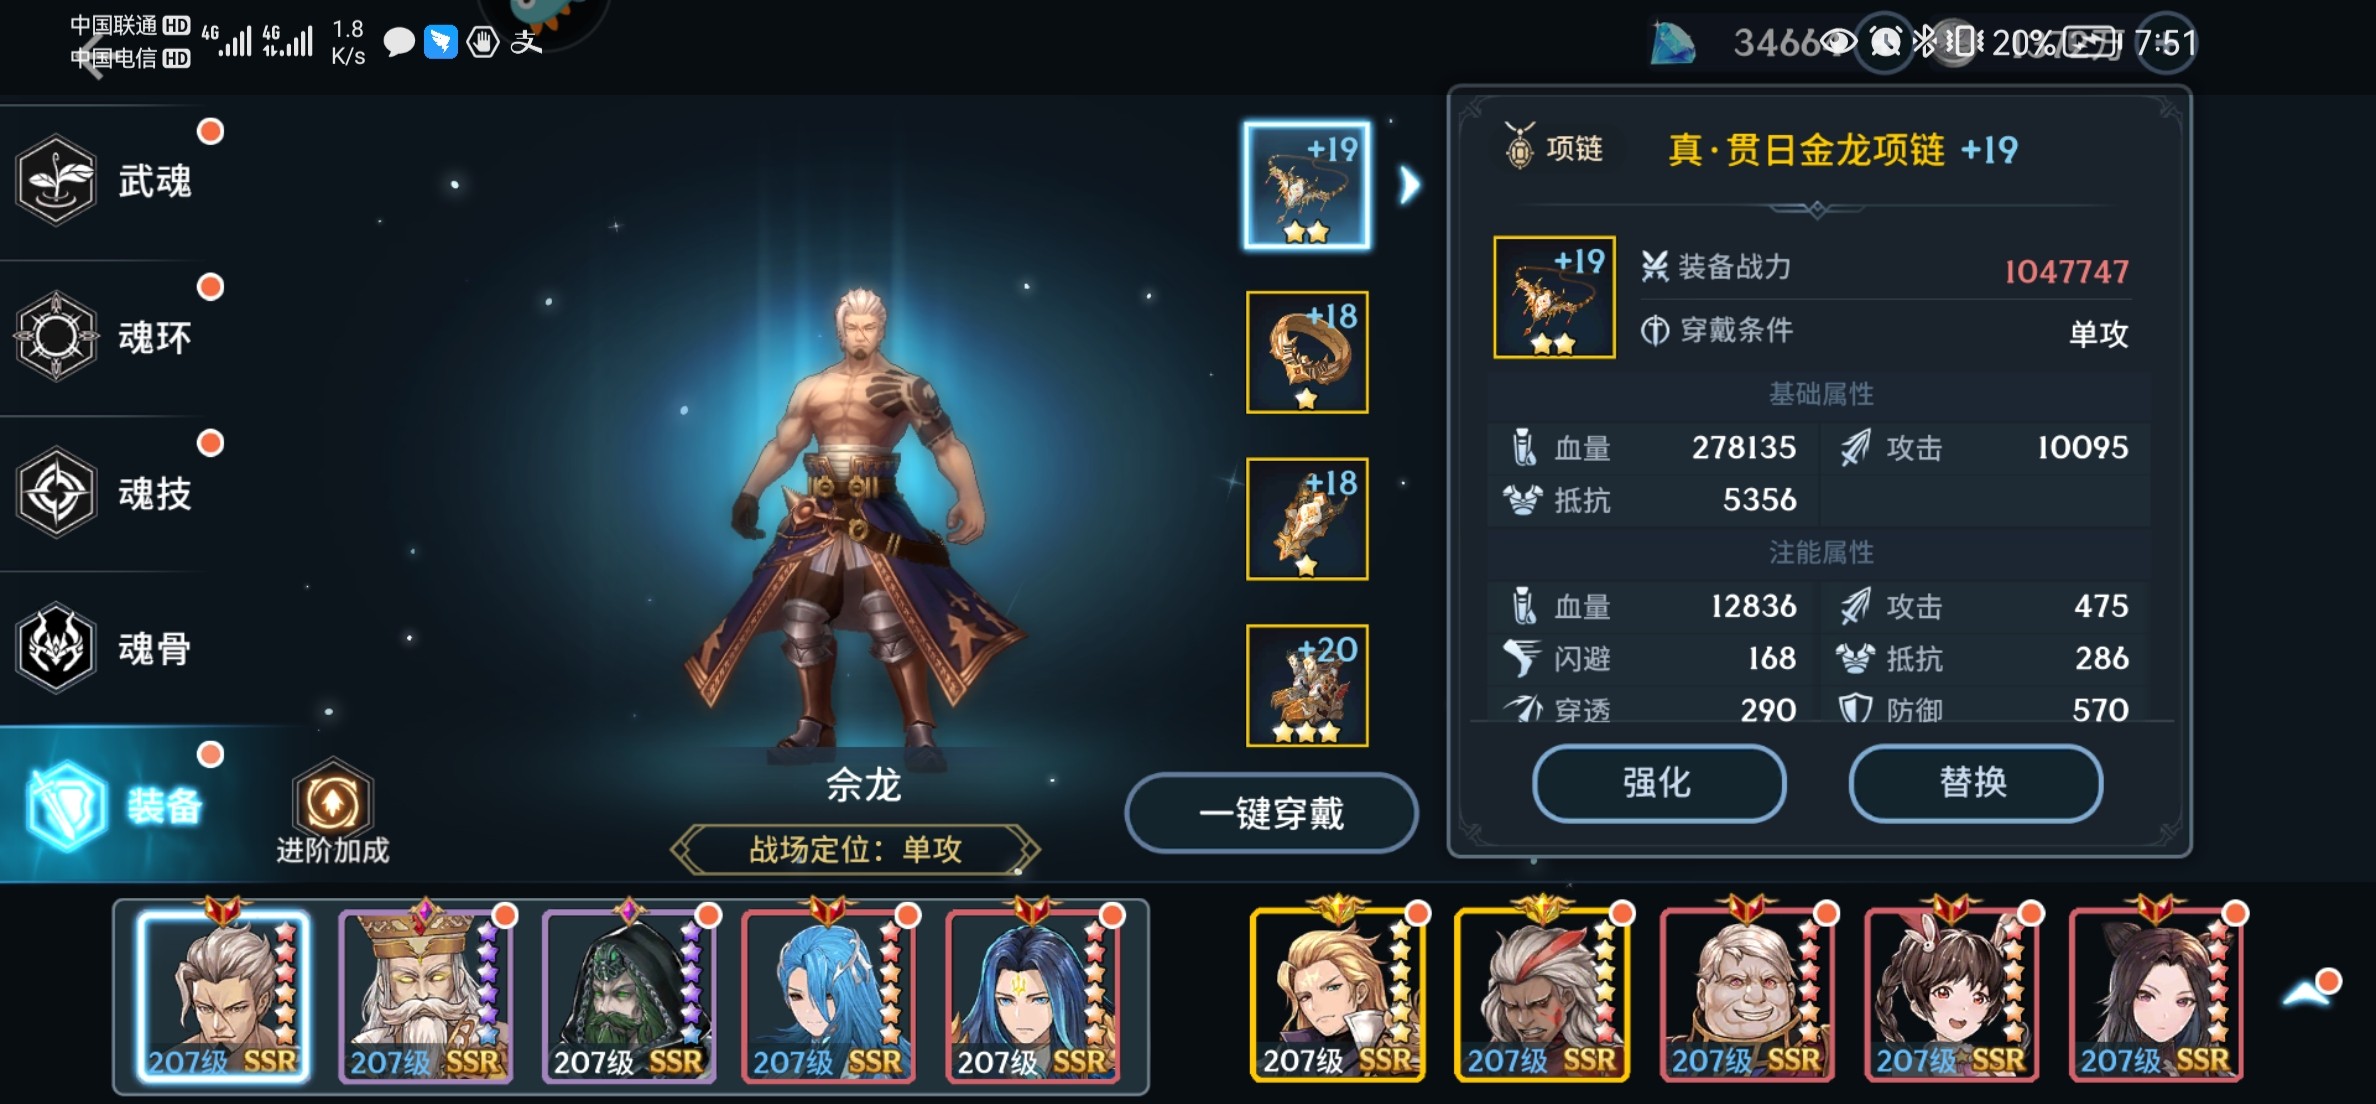Image resolution: width=2376 pixels, height=1104 pixels.
Task: Open the 武魂 menu icon
Action: pos(56,180)
